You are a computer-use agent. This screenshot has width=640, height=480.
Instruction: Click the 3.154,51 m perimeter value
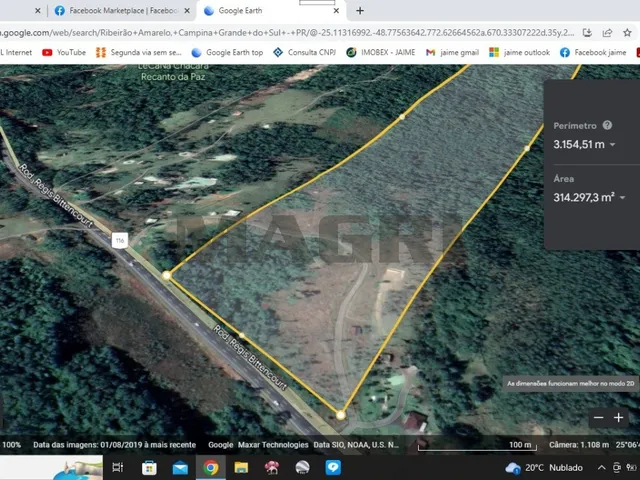pos(579,144)
